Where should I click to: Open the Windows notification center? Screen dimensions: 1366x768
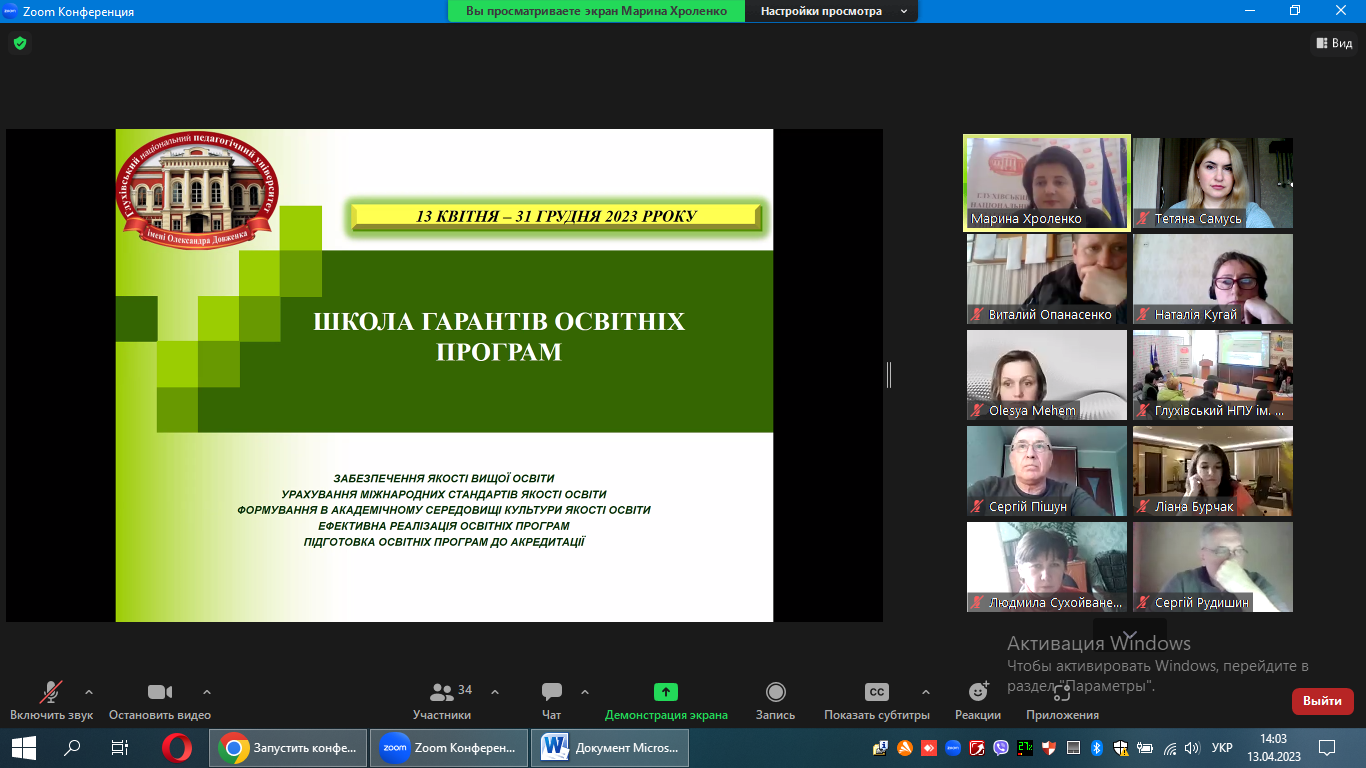click(1327, 747)
